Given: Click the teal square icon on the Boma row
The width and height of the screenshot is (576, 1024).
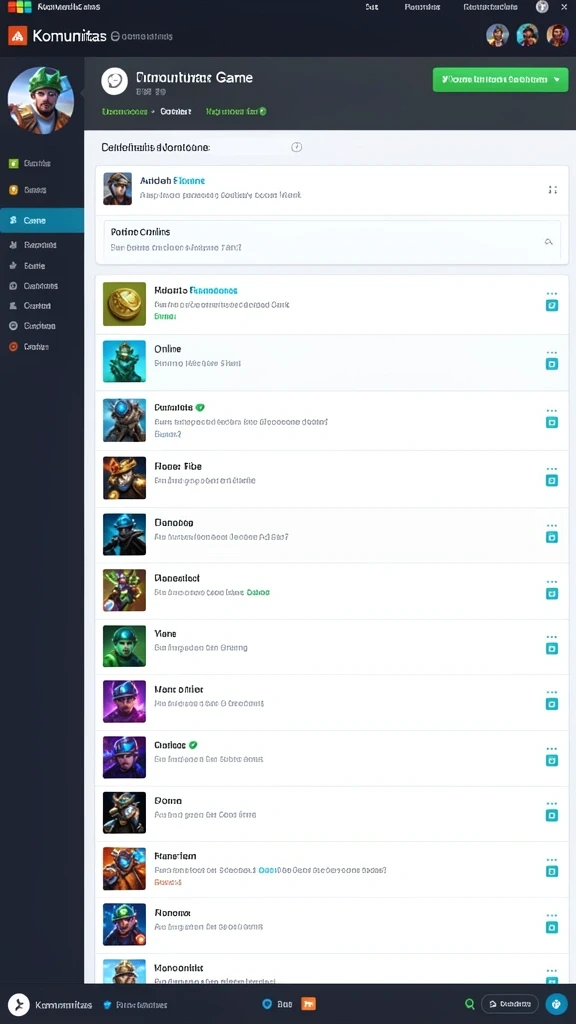Looking at the screenshot, I should click(552, 816).
